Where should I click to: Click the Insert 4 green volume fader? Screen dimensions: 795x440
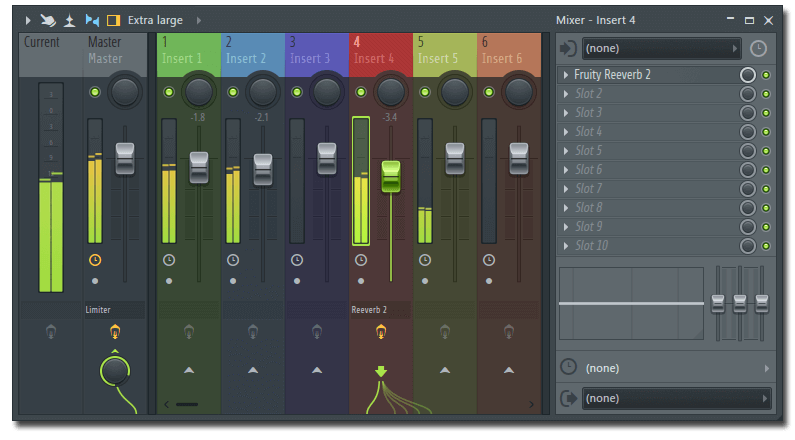391,176
